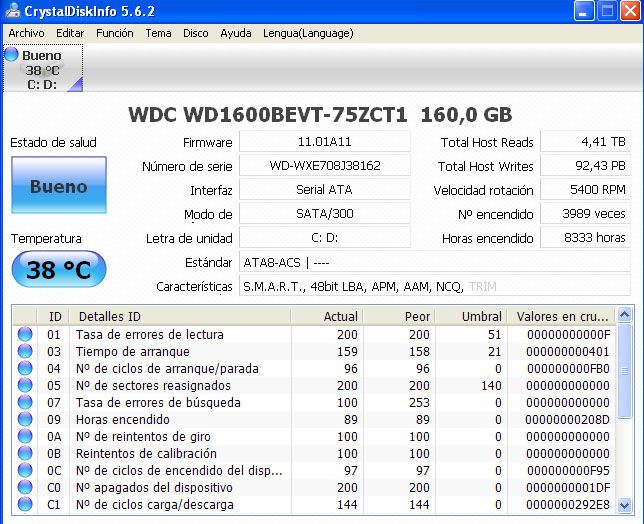Click the Total Host Writes value 92,43 PB
Viewport: 644px width, 524px height.
tap(585, 165)
